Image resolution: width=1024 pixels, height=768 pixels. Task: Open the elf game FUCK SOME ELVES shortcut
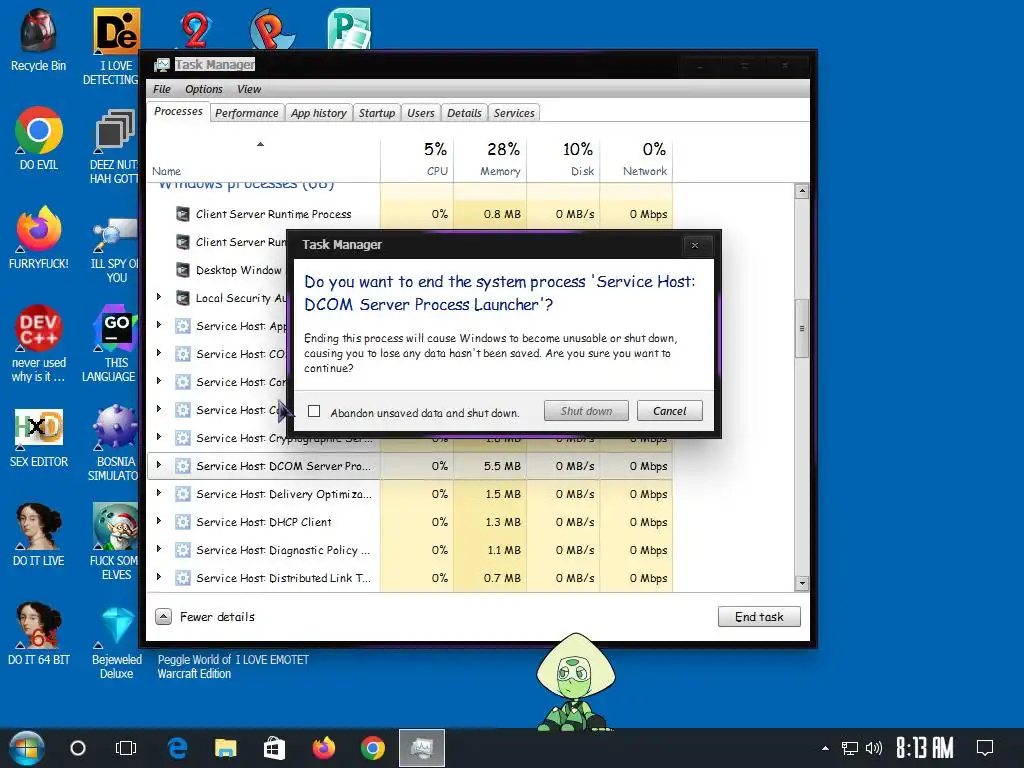pos(114,542)
